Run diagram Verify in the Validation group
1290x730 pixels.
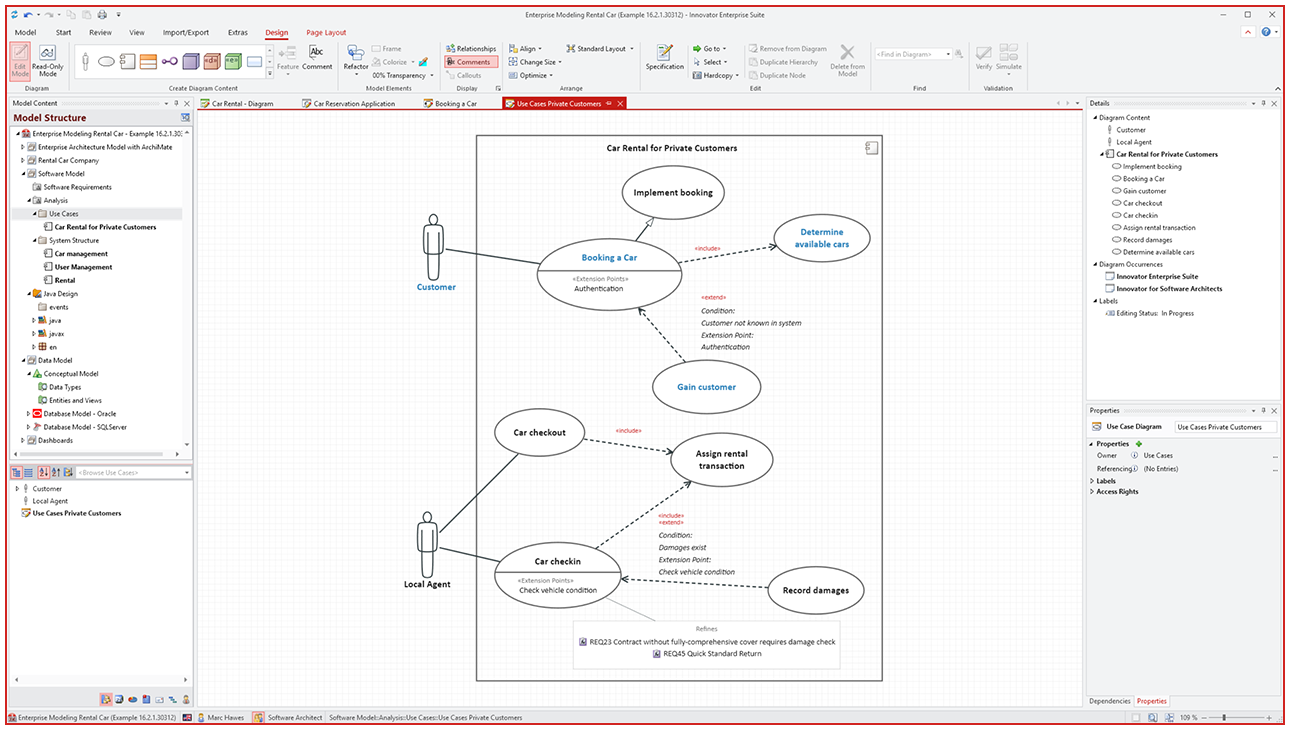coord(982,60)
